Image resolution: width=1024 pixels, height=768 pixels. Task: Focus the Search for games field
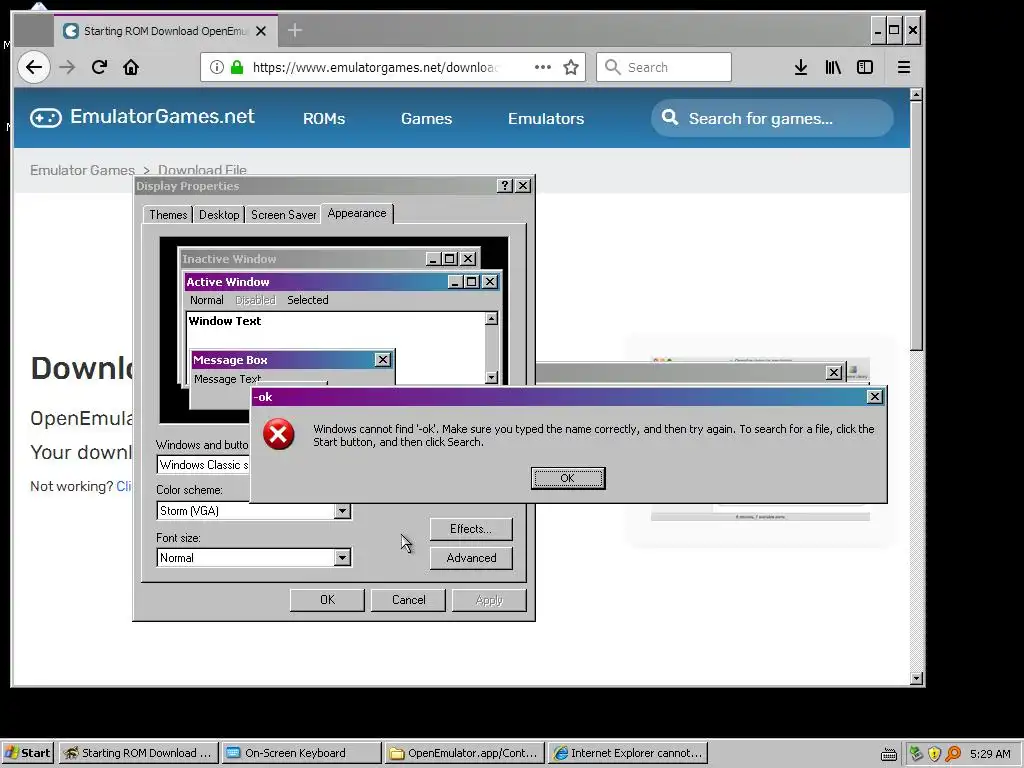click(772, 118)
